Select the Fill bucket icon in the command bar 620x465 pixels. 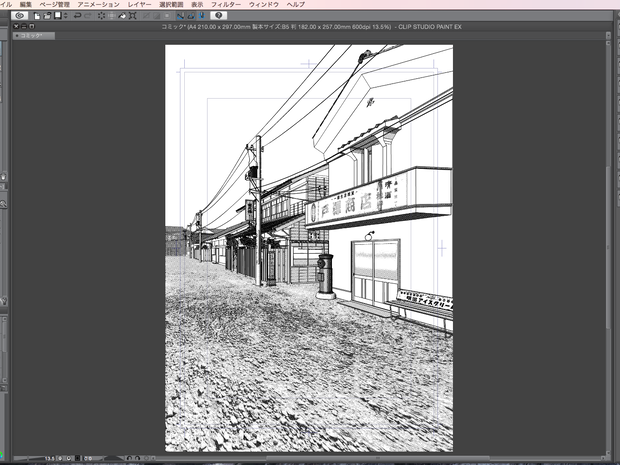[122, 16]
